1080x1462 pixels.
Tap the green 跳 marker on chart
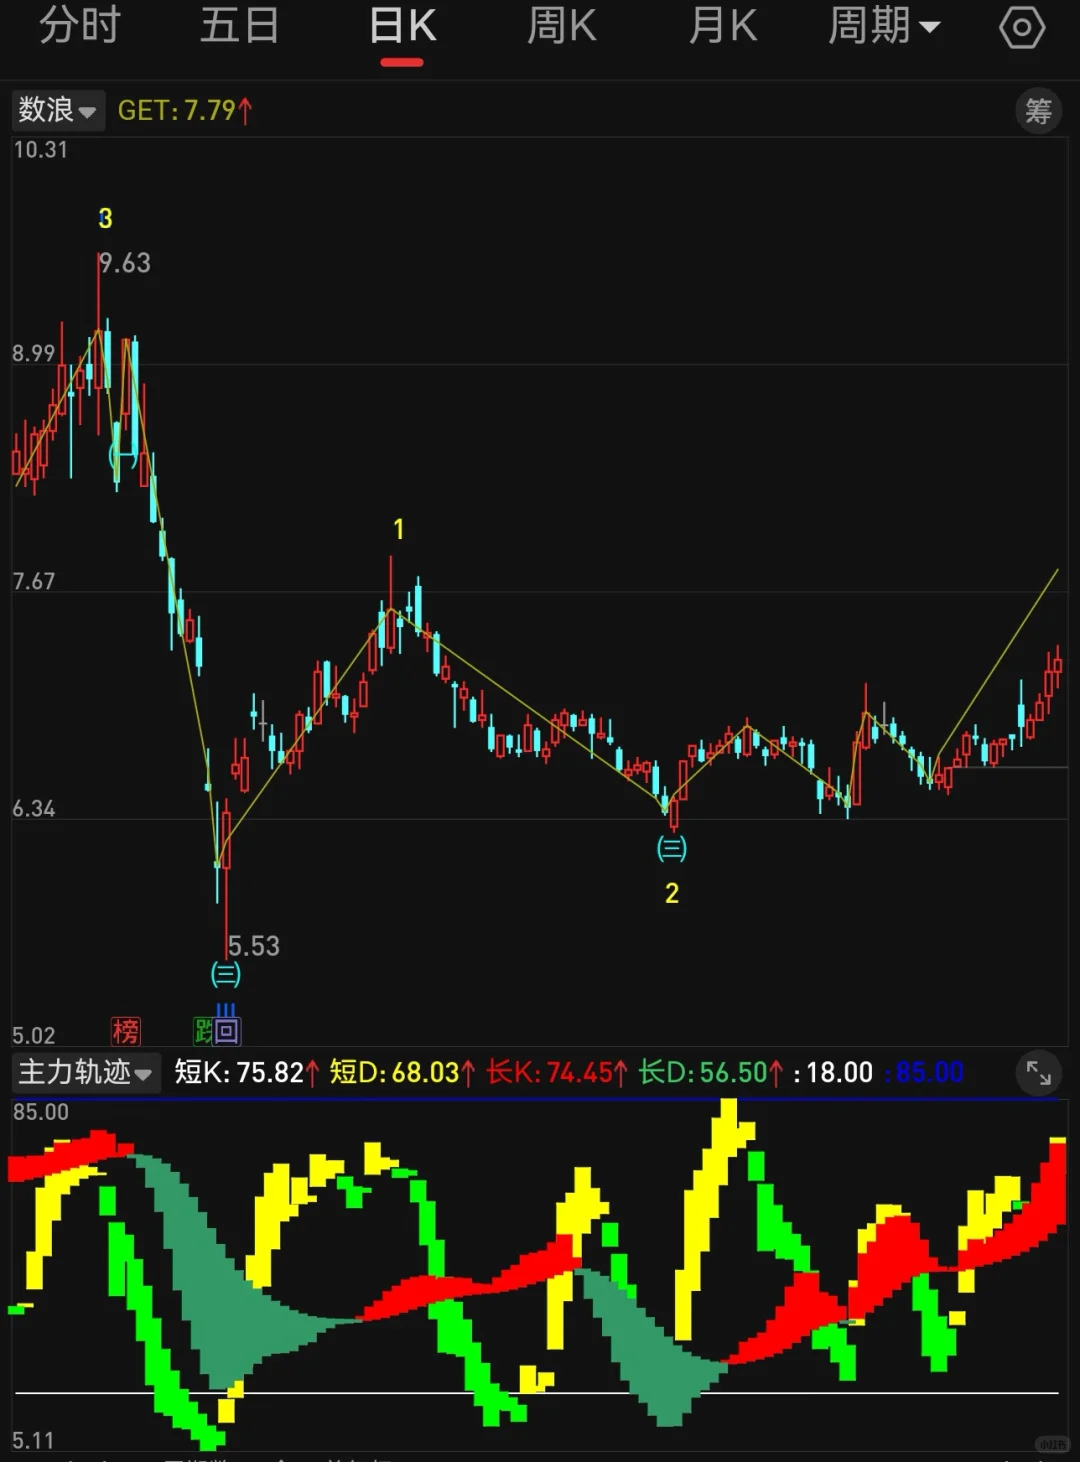point(203,1031)
